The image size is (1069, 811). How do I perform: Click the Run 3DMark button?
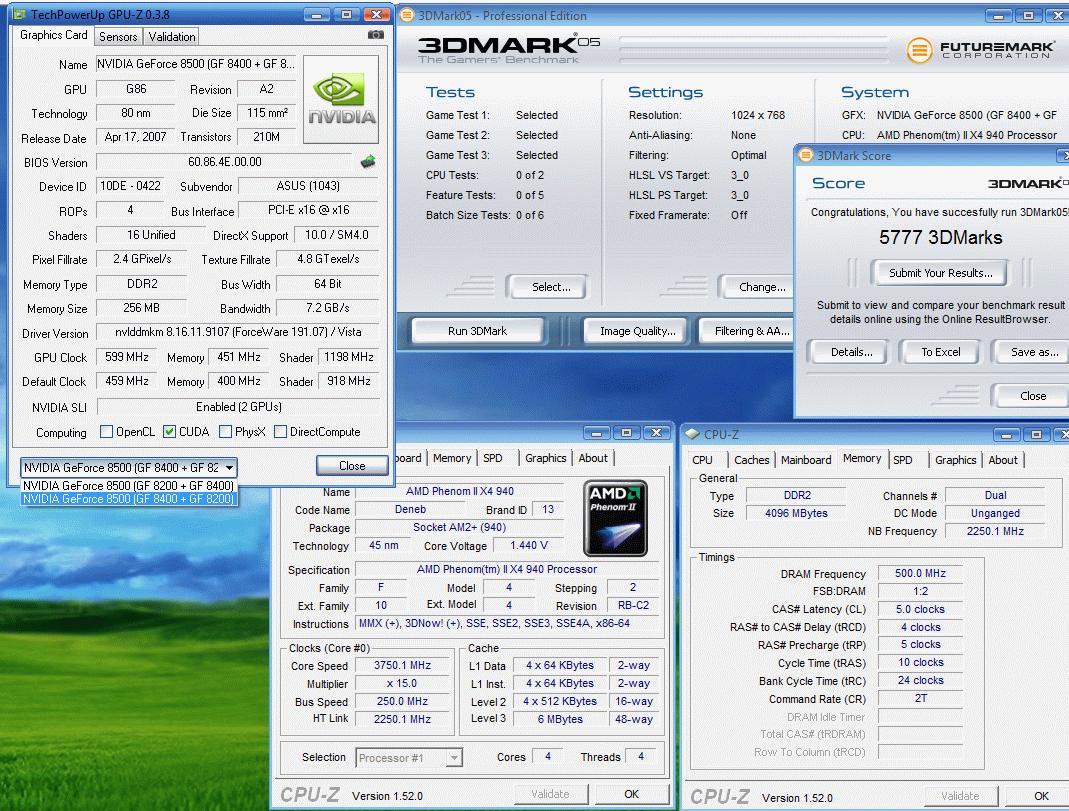[477, 331]
